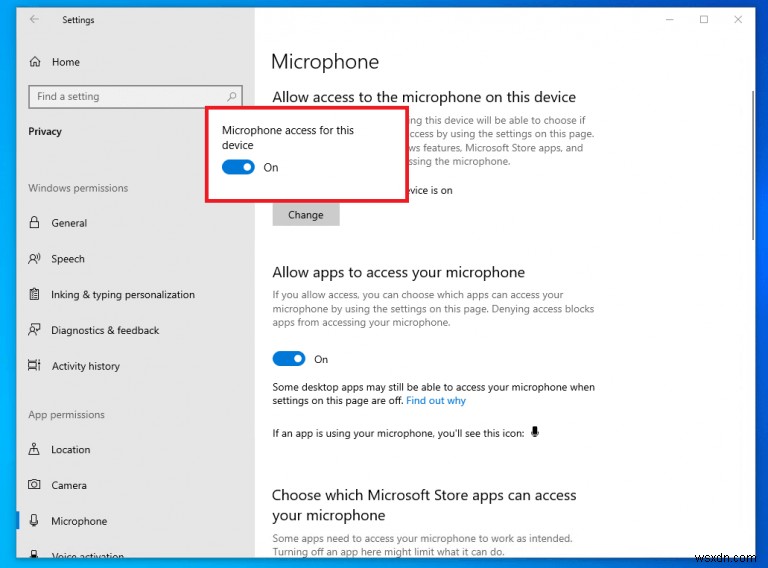The image size is (768, 568).
Task: Open Inking & typing personalization
Action: [123, 294]
